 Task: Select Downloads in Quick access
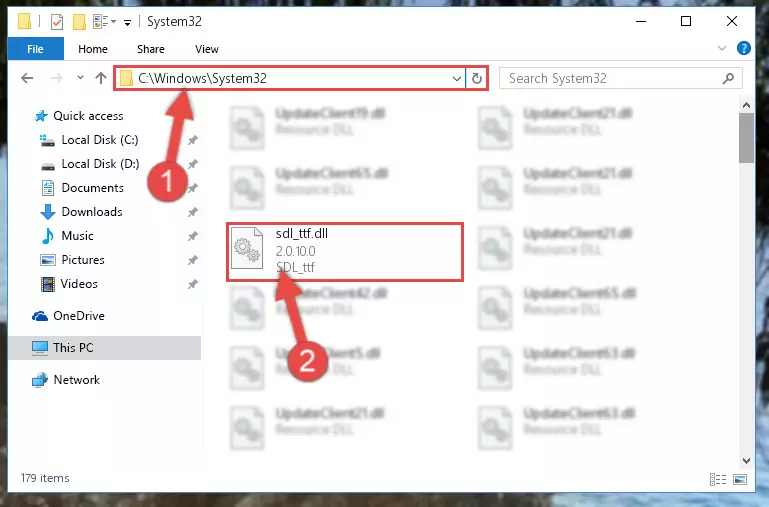click(92, 212)
